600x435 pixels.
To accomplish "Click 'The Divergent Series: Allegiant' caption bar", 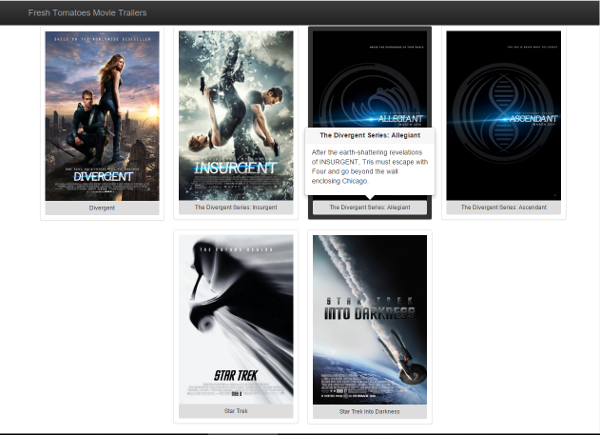I will [x=370, y=207].
